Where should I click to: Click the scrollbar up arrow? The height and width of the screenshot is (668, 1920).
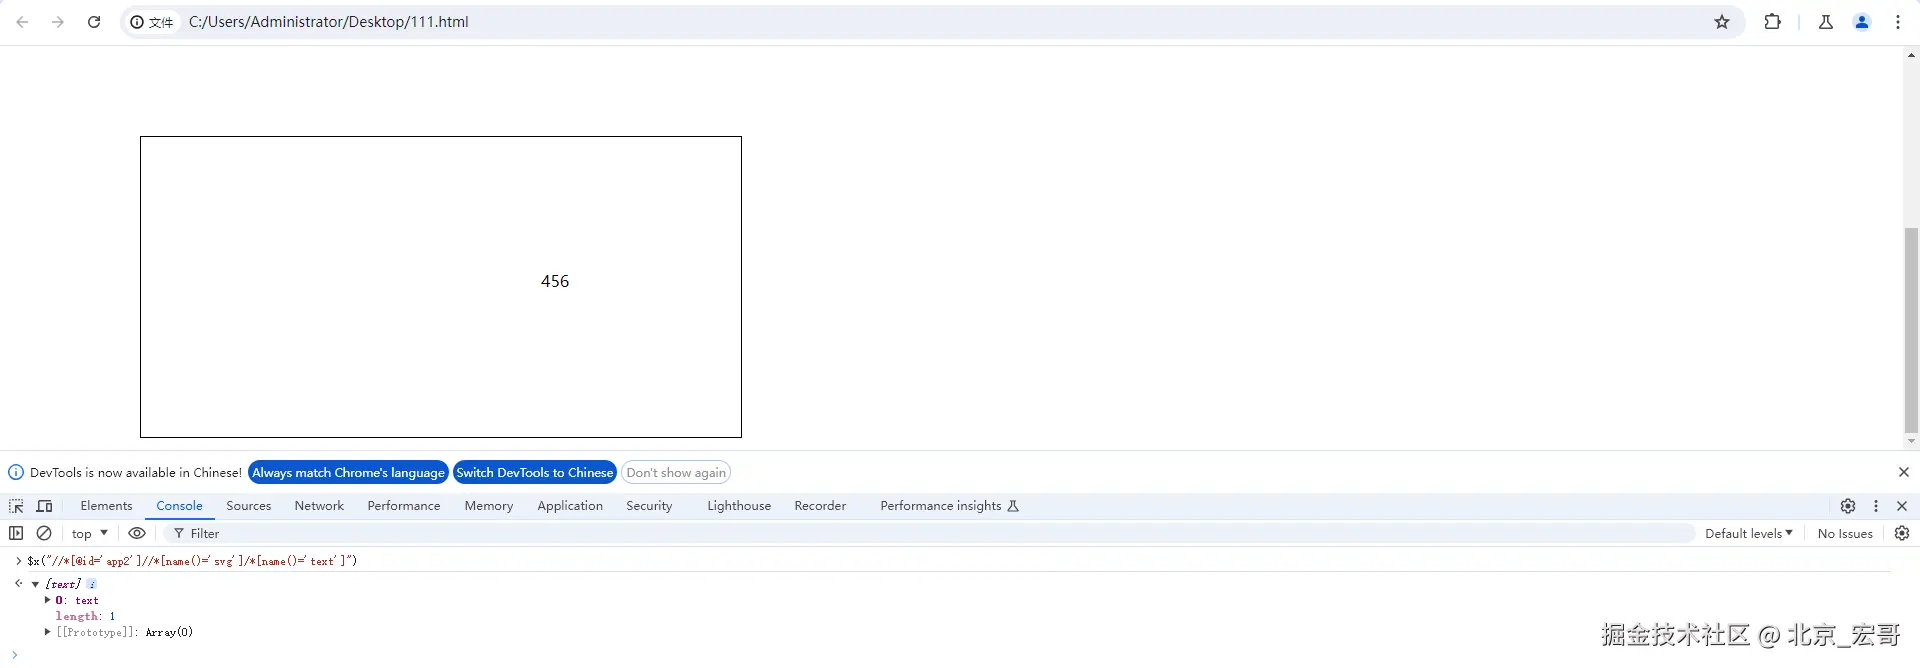(x=1911, y=56)
